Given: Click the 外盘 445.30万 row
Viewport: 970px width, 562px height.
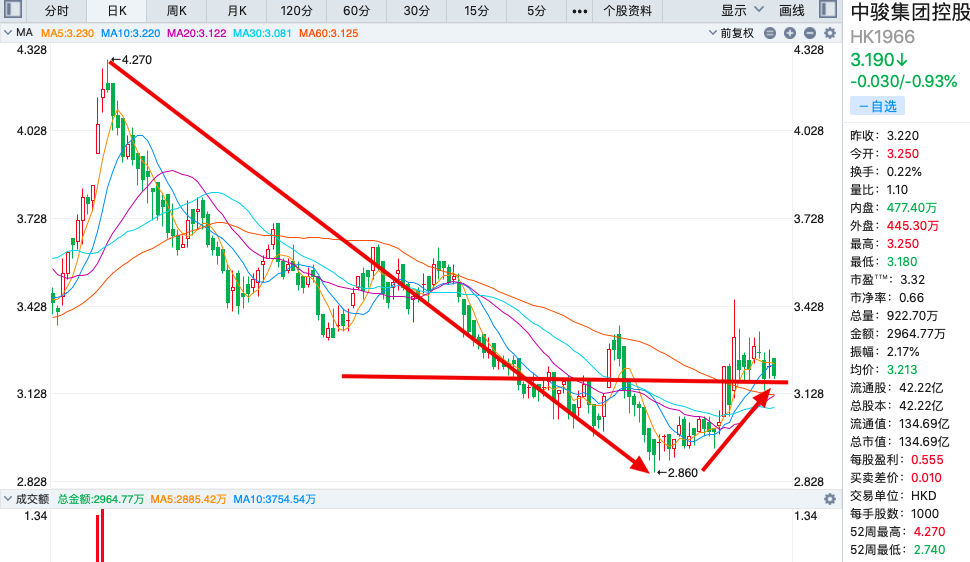Looking at the screenshot, I should tap(895, 225).
